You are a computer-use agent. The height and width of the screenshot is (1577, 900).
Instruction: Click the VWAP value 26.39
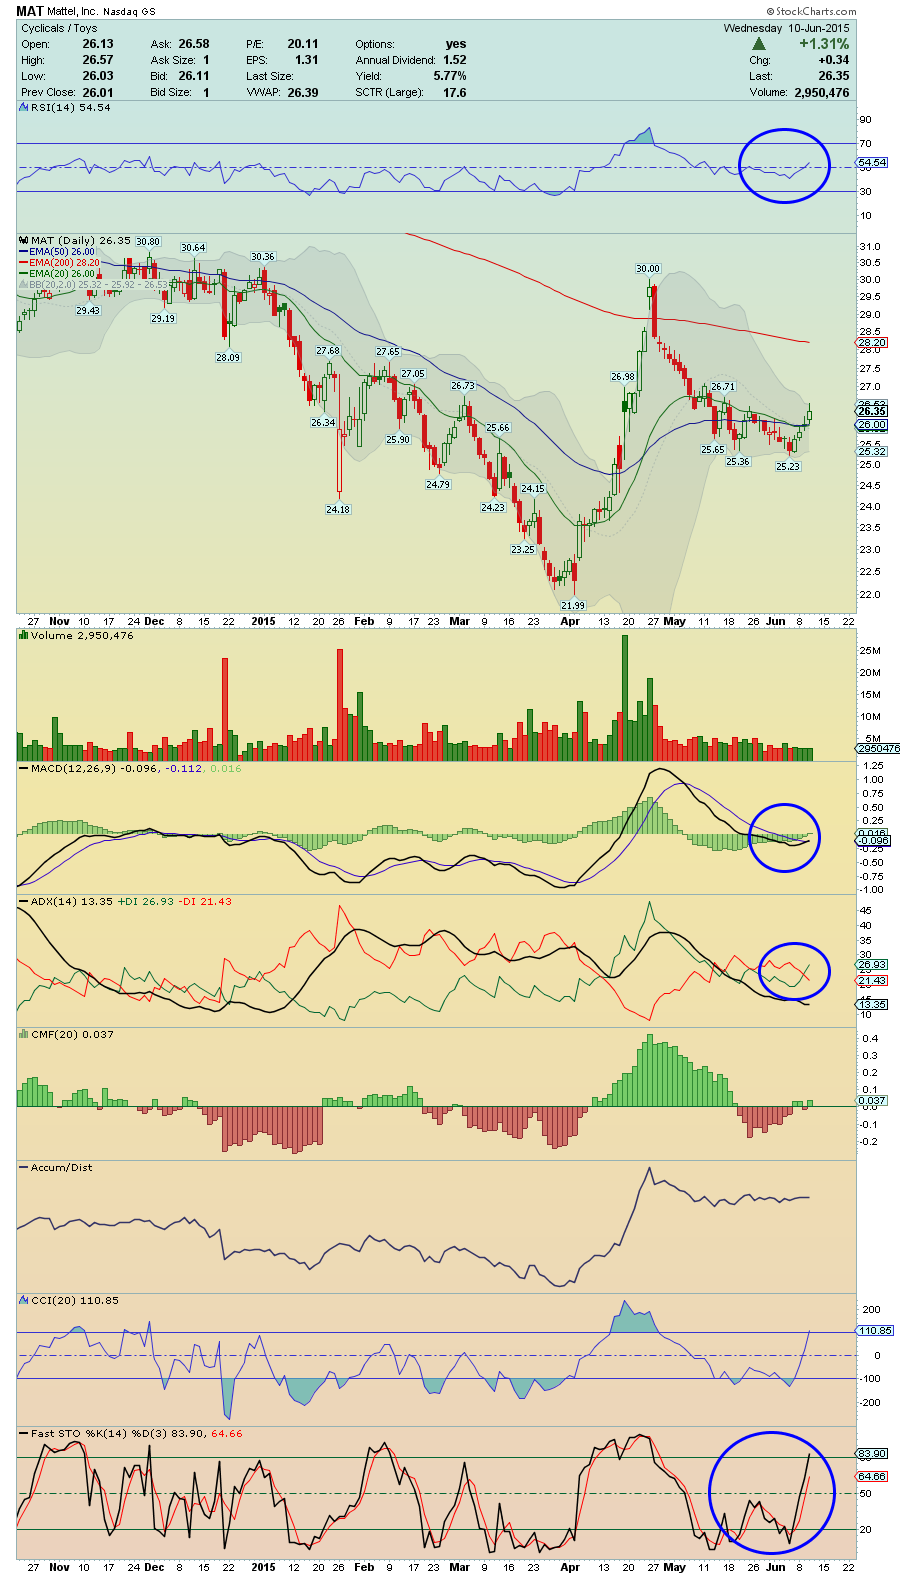click(x=303, y=92)
